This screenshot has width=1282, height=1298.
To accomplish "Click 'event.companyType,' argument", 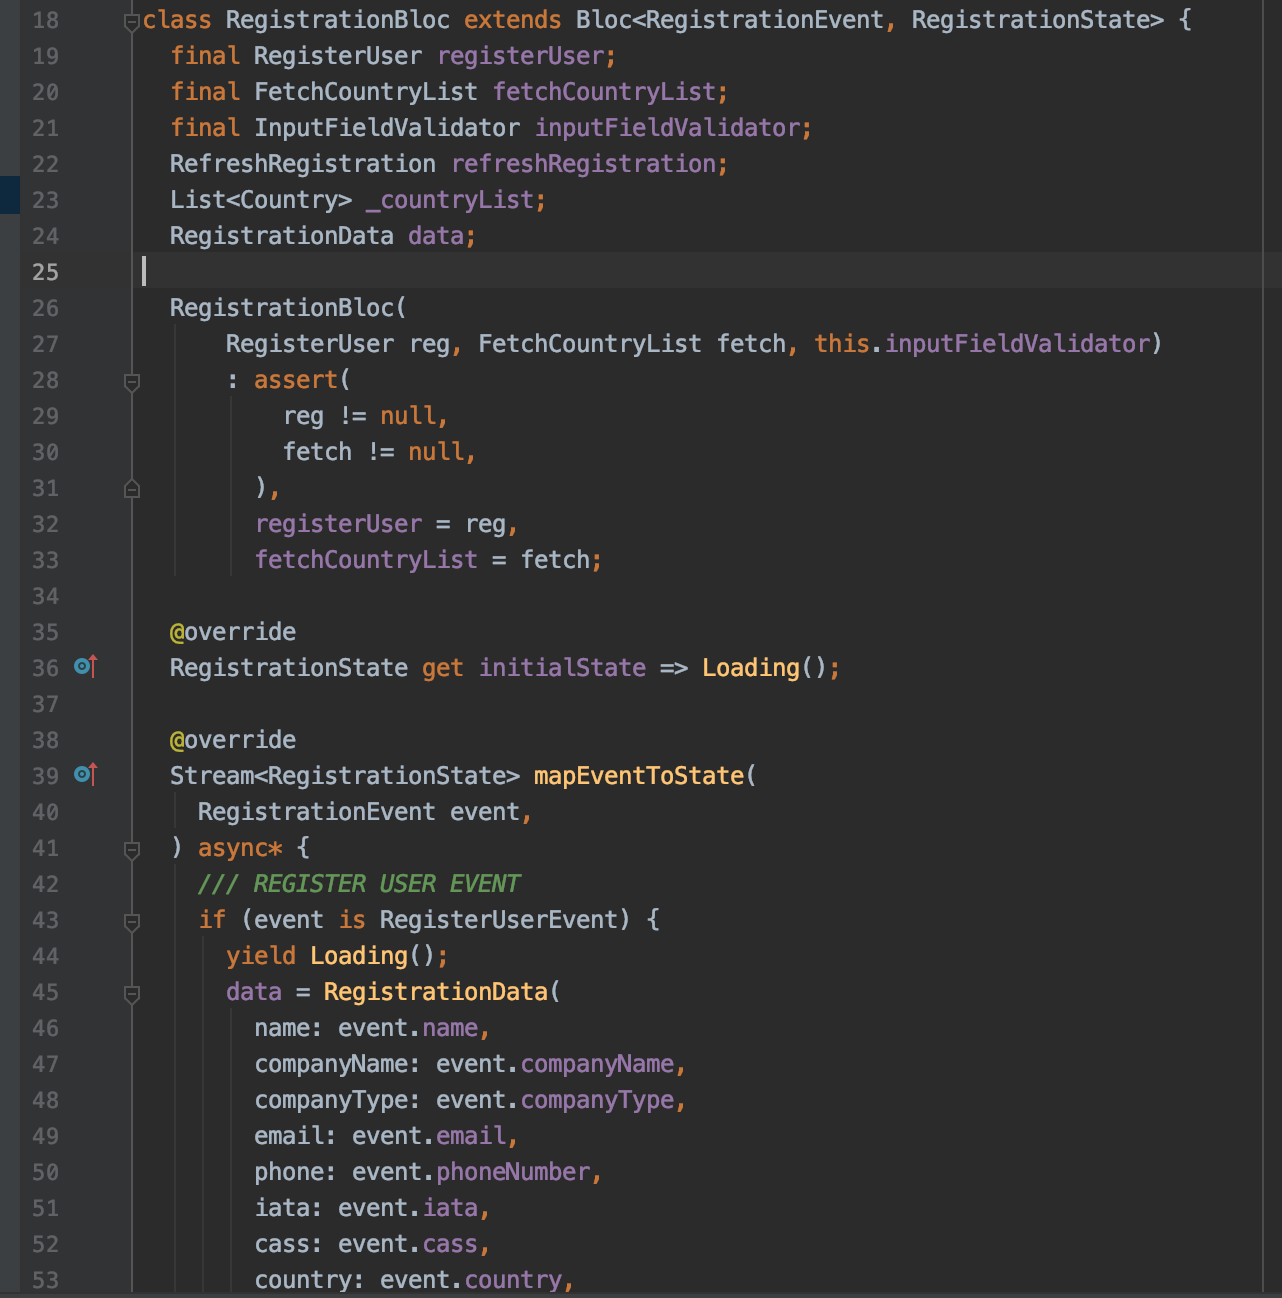I will [x=561, y=1100].
